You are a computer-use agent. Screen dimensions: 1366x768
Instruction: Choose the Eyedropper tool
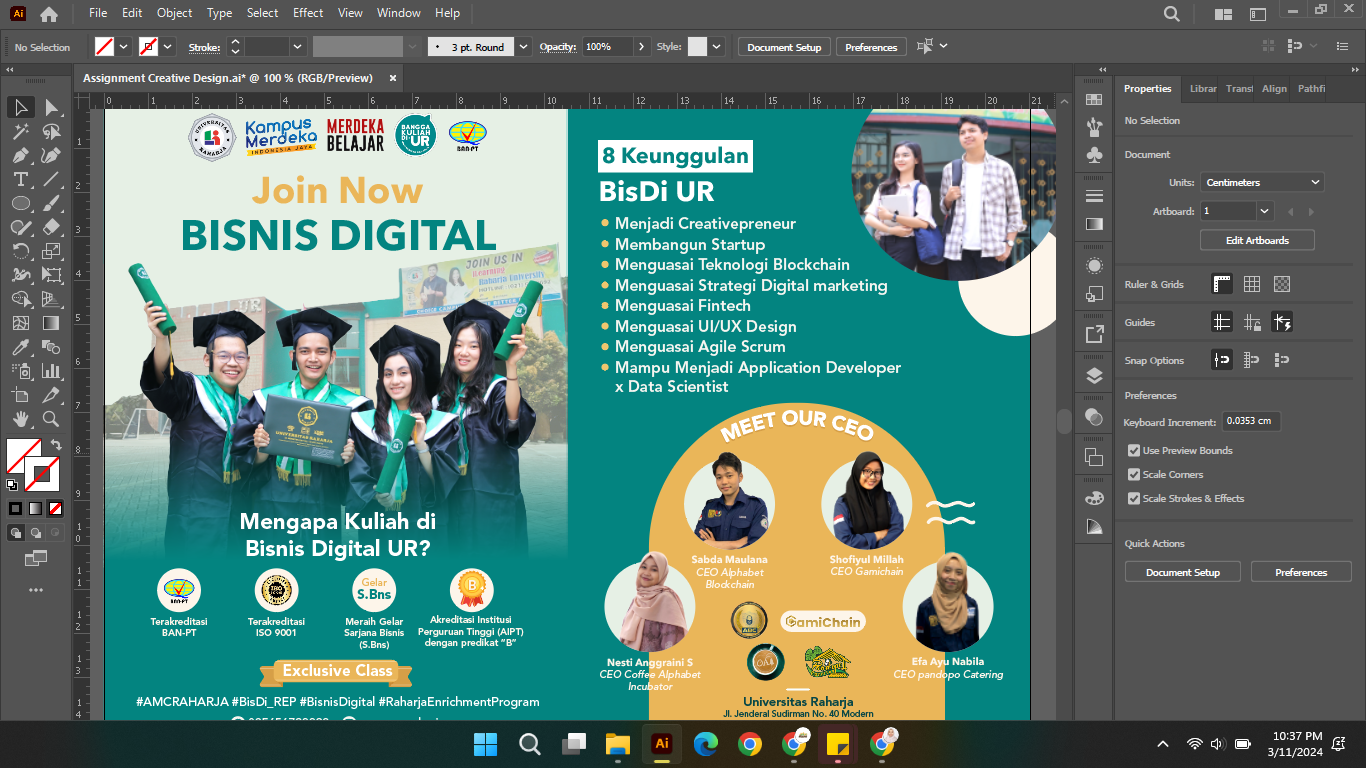point(20,347)
